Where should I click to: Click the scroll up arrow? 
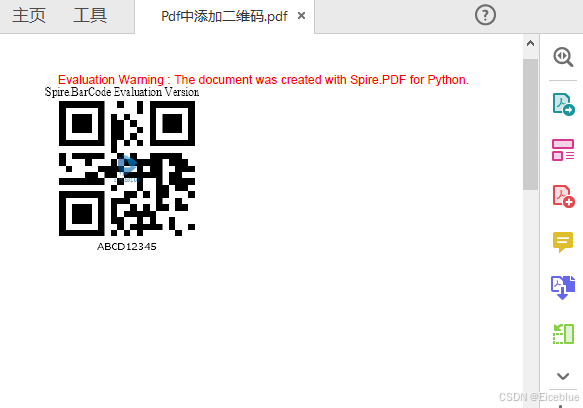pos(531,44)
